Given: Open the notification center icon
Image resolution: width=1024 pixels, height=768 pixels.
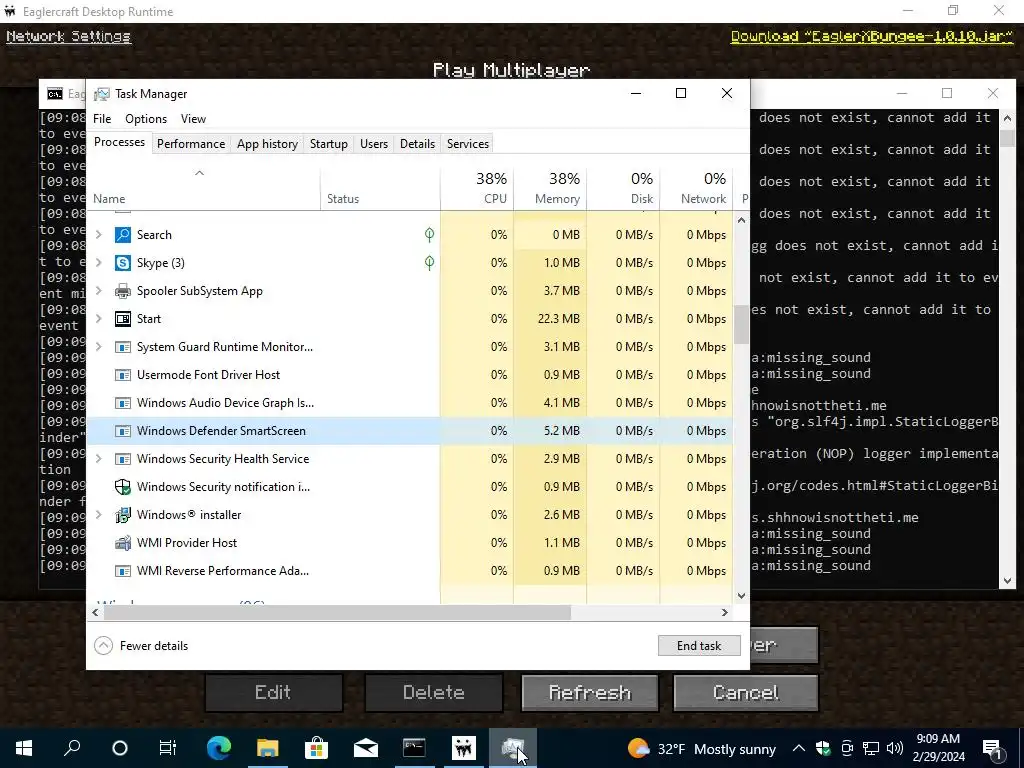Looking at the screenshot, I should tap(993, 748).
